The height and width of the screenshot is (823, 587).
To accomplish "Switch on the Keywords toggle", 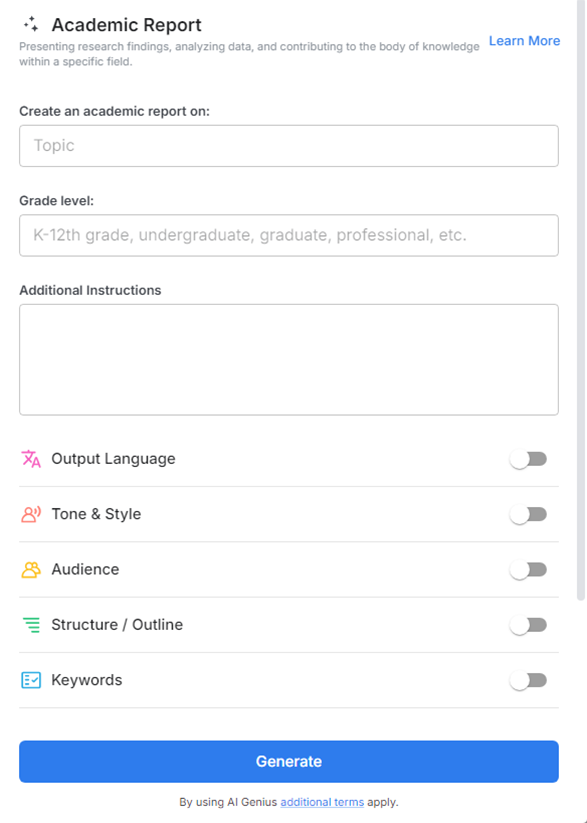I will [x=528, y=679].
